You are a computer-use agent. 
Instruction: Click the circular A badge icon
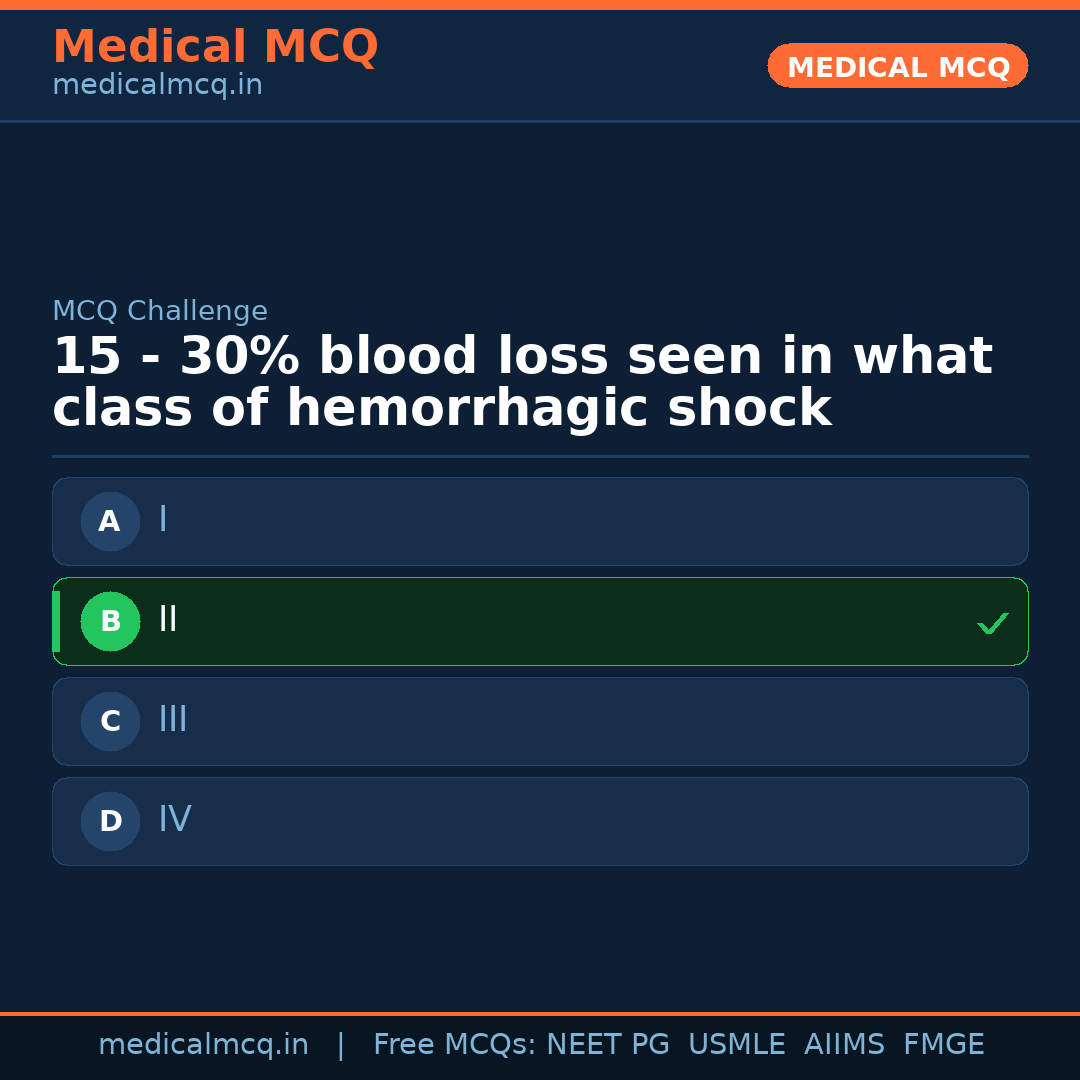coord(110,521)
